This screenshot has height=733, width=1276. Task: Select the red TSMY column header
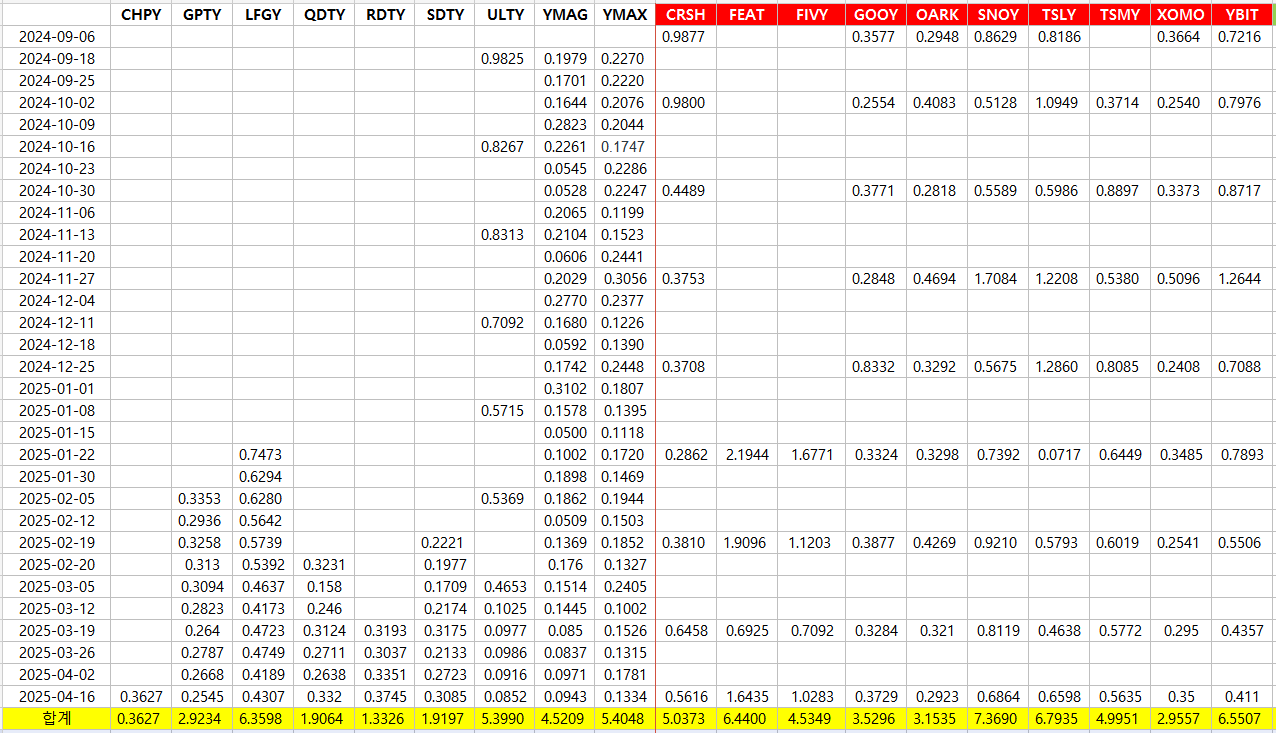[1119, 14]
